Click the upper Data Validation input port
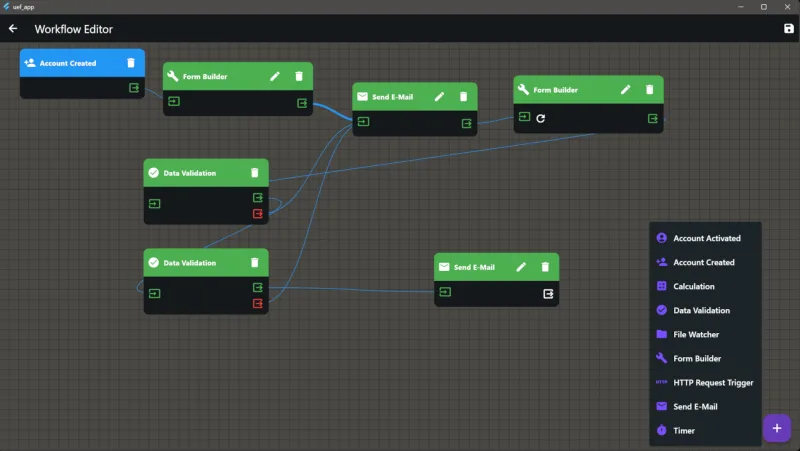Viewport: 800px width, 451px height. (155, 204)
